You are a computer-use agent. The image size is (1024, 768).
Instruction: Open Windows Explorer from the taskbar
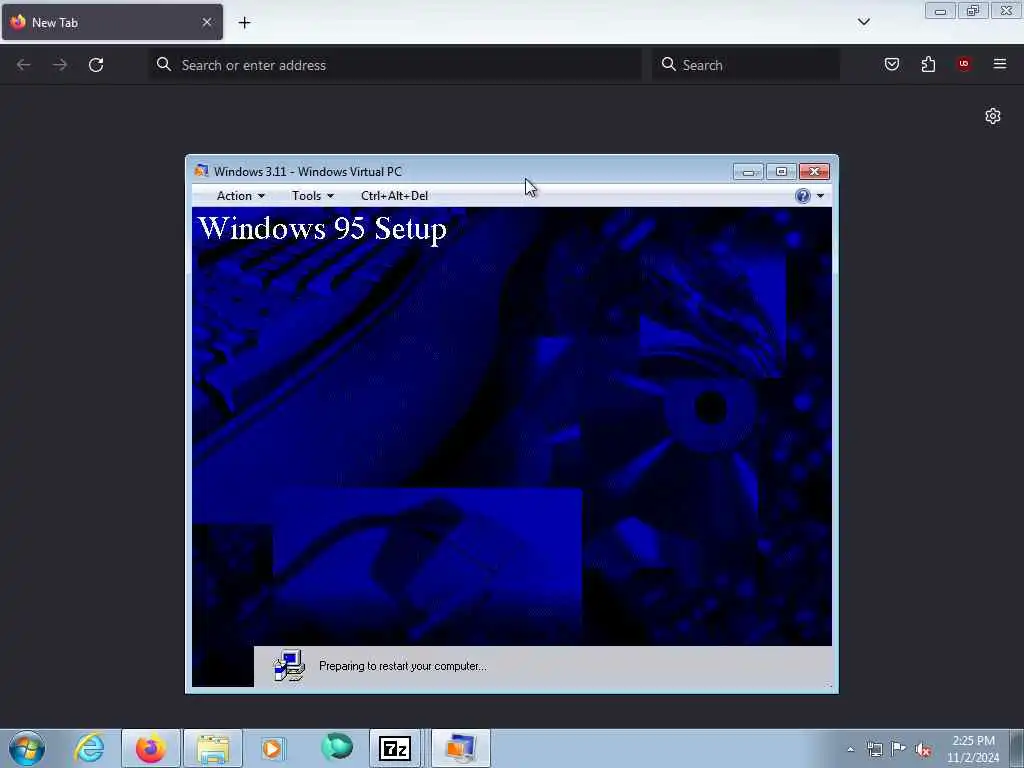coord(213,748)
